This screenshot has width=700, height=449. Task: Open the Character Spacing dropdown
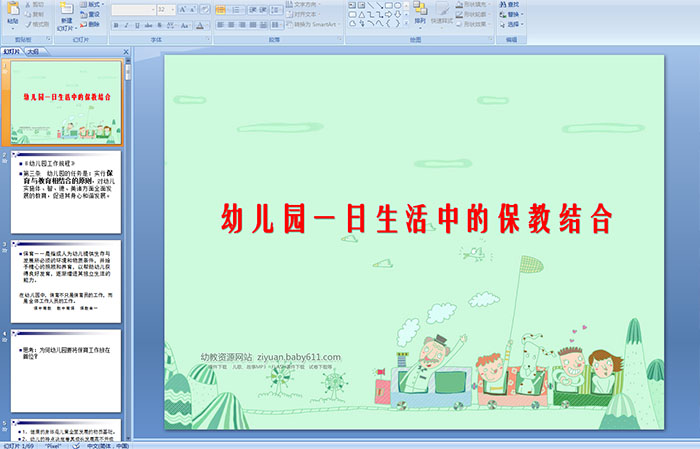pyautogui.click(x=171, y=25)
